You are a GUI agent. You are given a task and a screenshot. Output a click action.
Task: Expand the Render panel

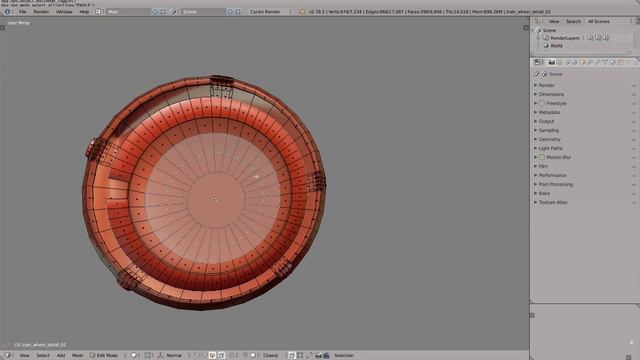coord(546,85)
